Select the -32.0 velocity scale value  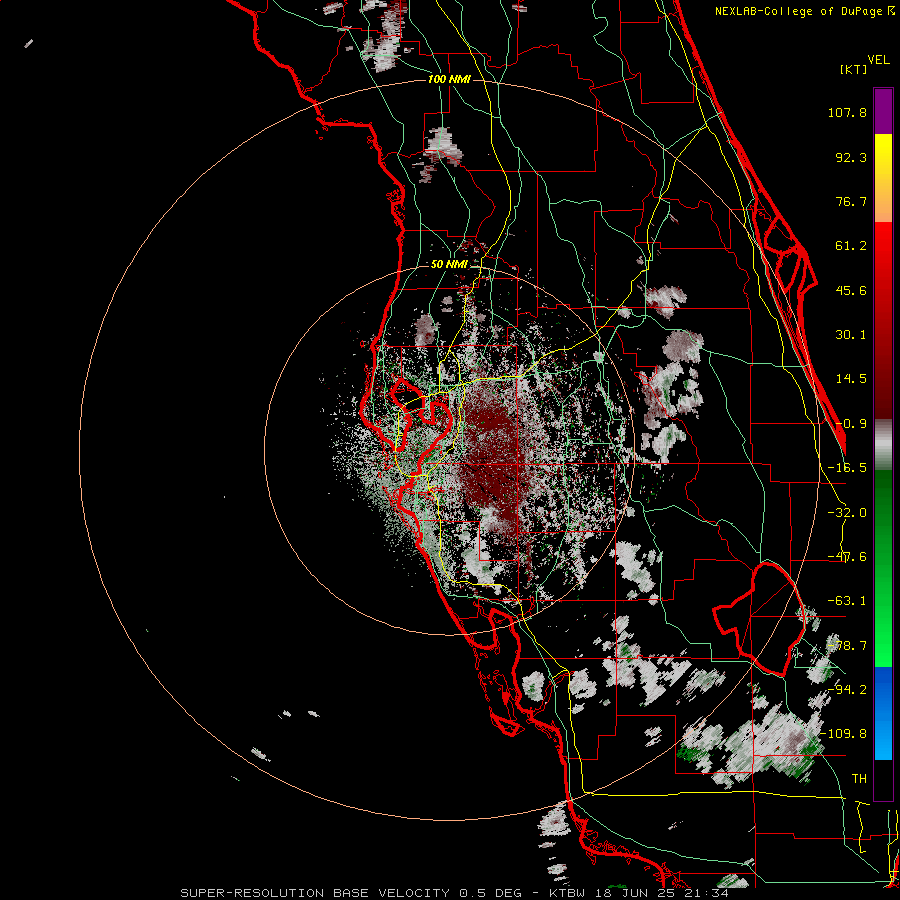(x=847, y=513)
